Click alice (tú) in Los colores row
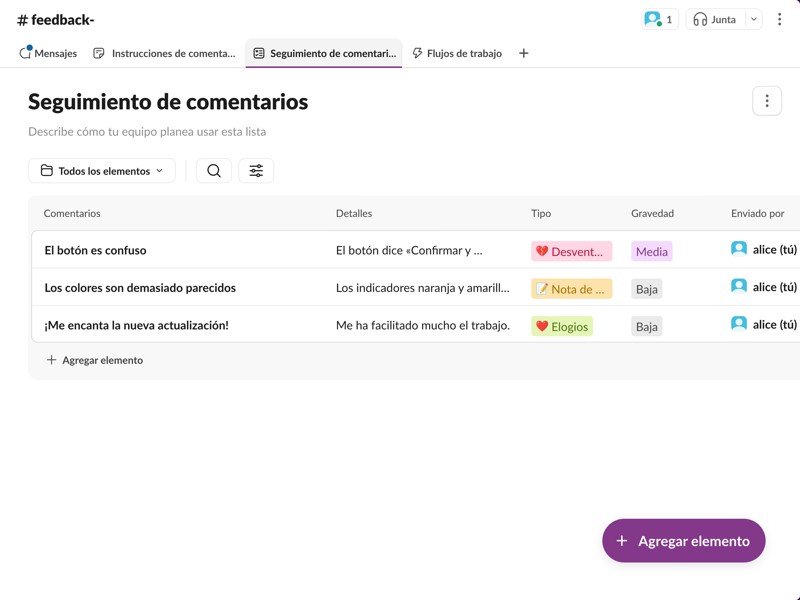800x600 pixels. 764,287
